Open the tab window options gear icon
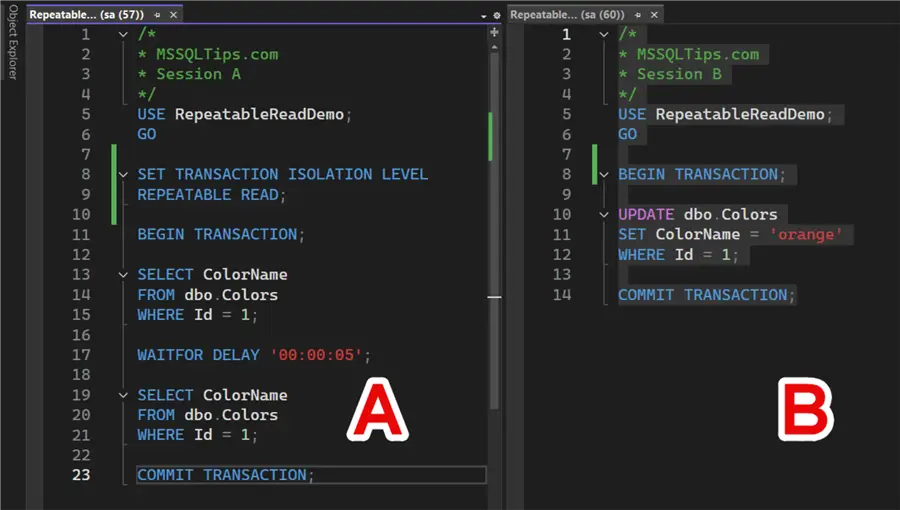This screenshot has height=510, width=900. (x=496, y=15)
